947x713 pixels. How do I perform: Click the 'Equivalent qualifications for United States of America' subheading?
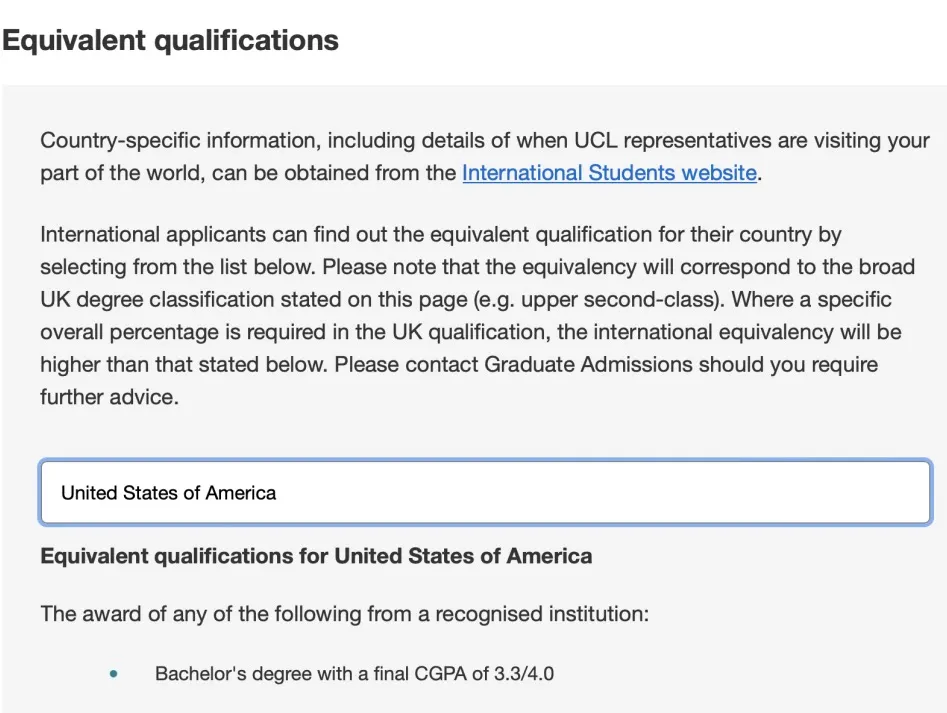(x=316, y=556)
